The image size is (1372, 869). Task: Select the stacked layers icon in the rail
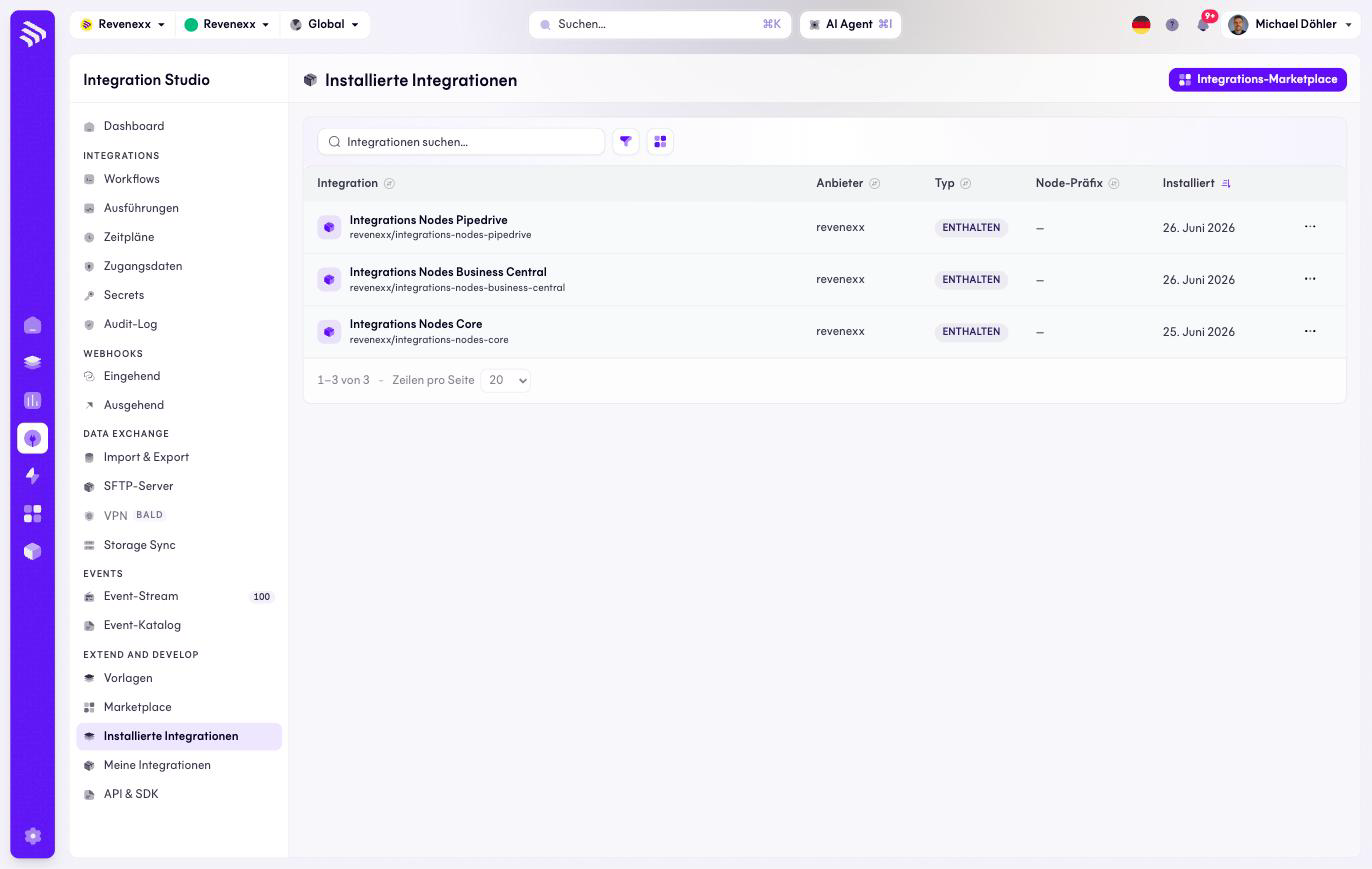click(32, 363)
